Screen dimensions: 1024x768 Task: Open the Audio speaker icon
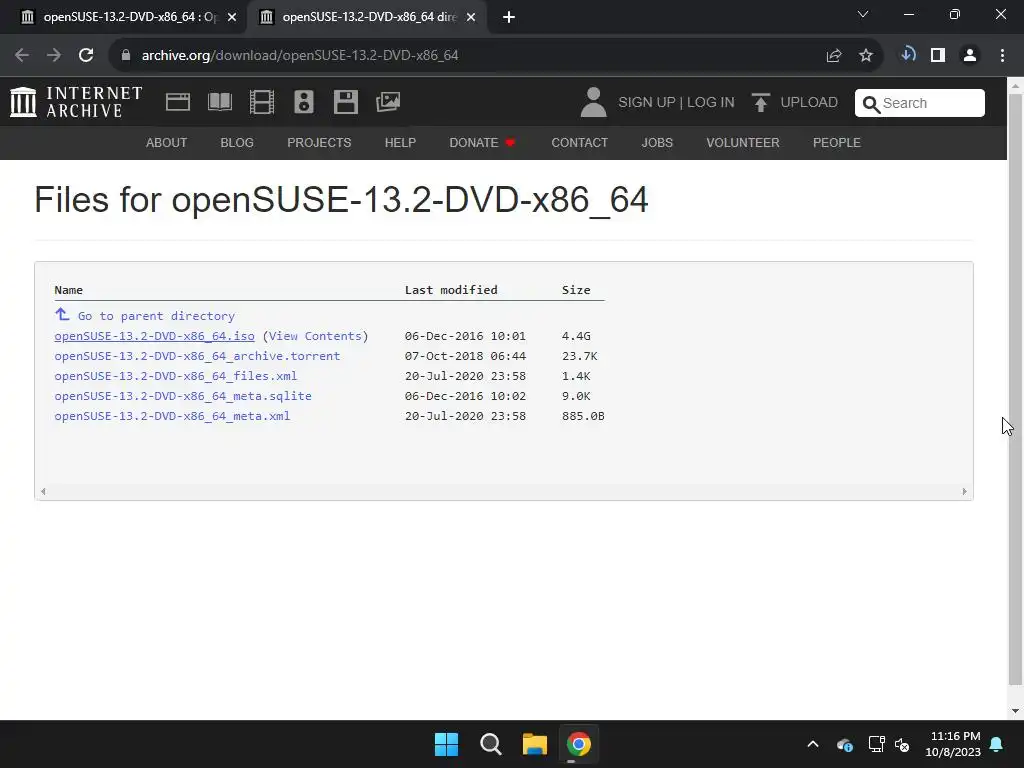304,103
